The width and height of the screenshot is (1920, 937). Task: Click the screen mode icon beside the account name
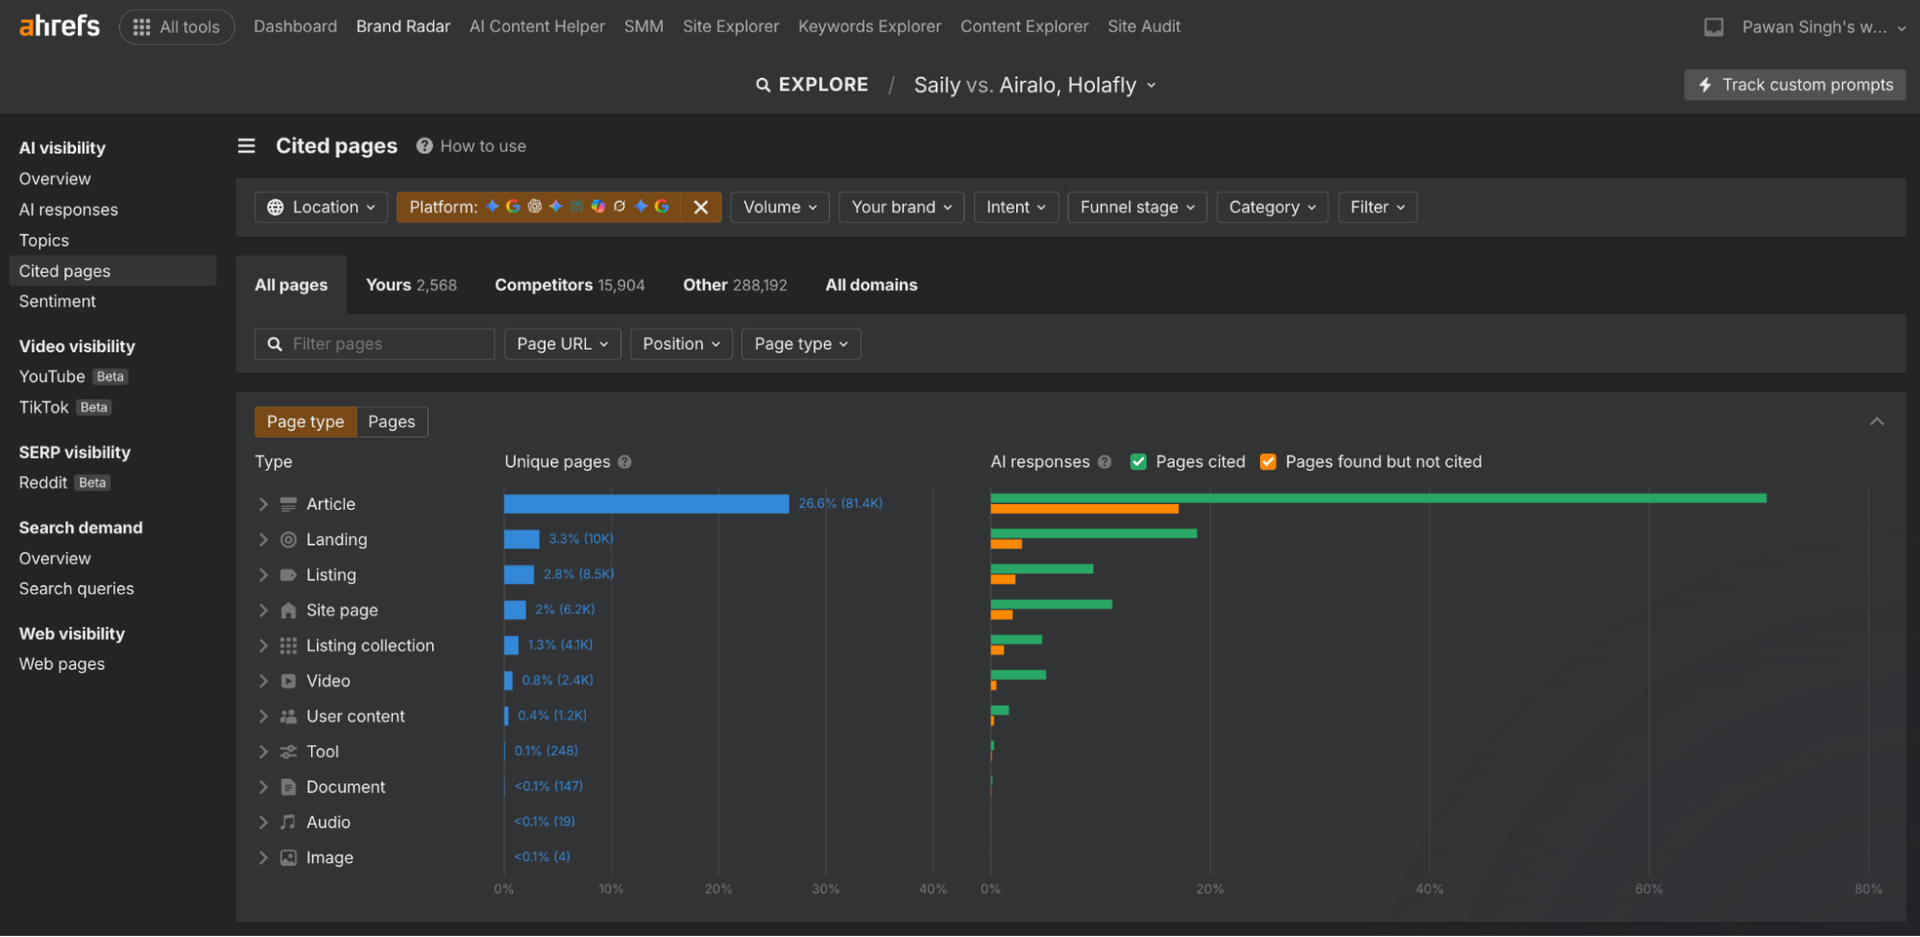click(1713, 27)
